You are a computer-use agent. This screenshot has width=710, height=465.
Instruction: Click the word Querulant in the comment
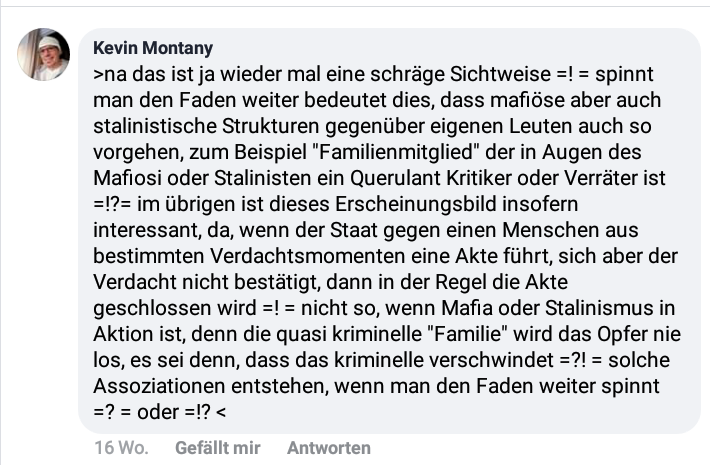[x=395, y=178]
